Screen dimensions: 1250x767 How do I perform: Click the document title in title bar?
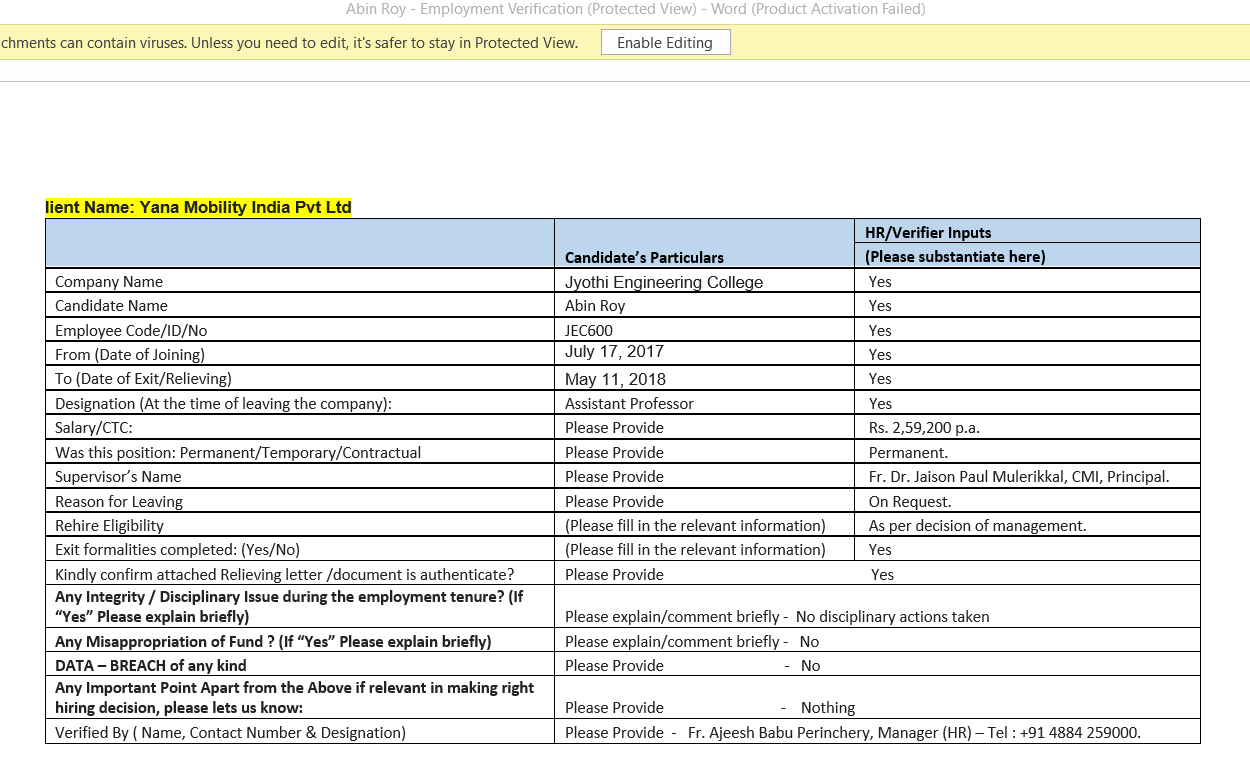click(635, 9)
